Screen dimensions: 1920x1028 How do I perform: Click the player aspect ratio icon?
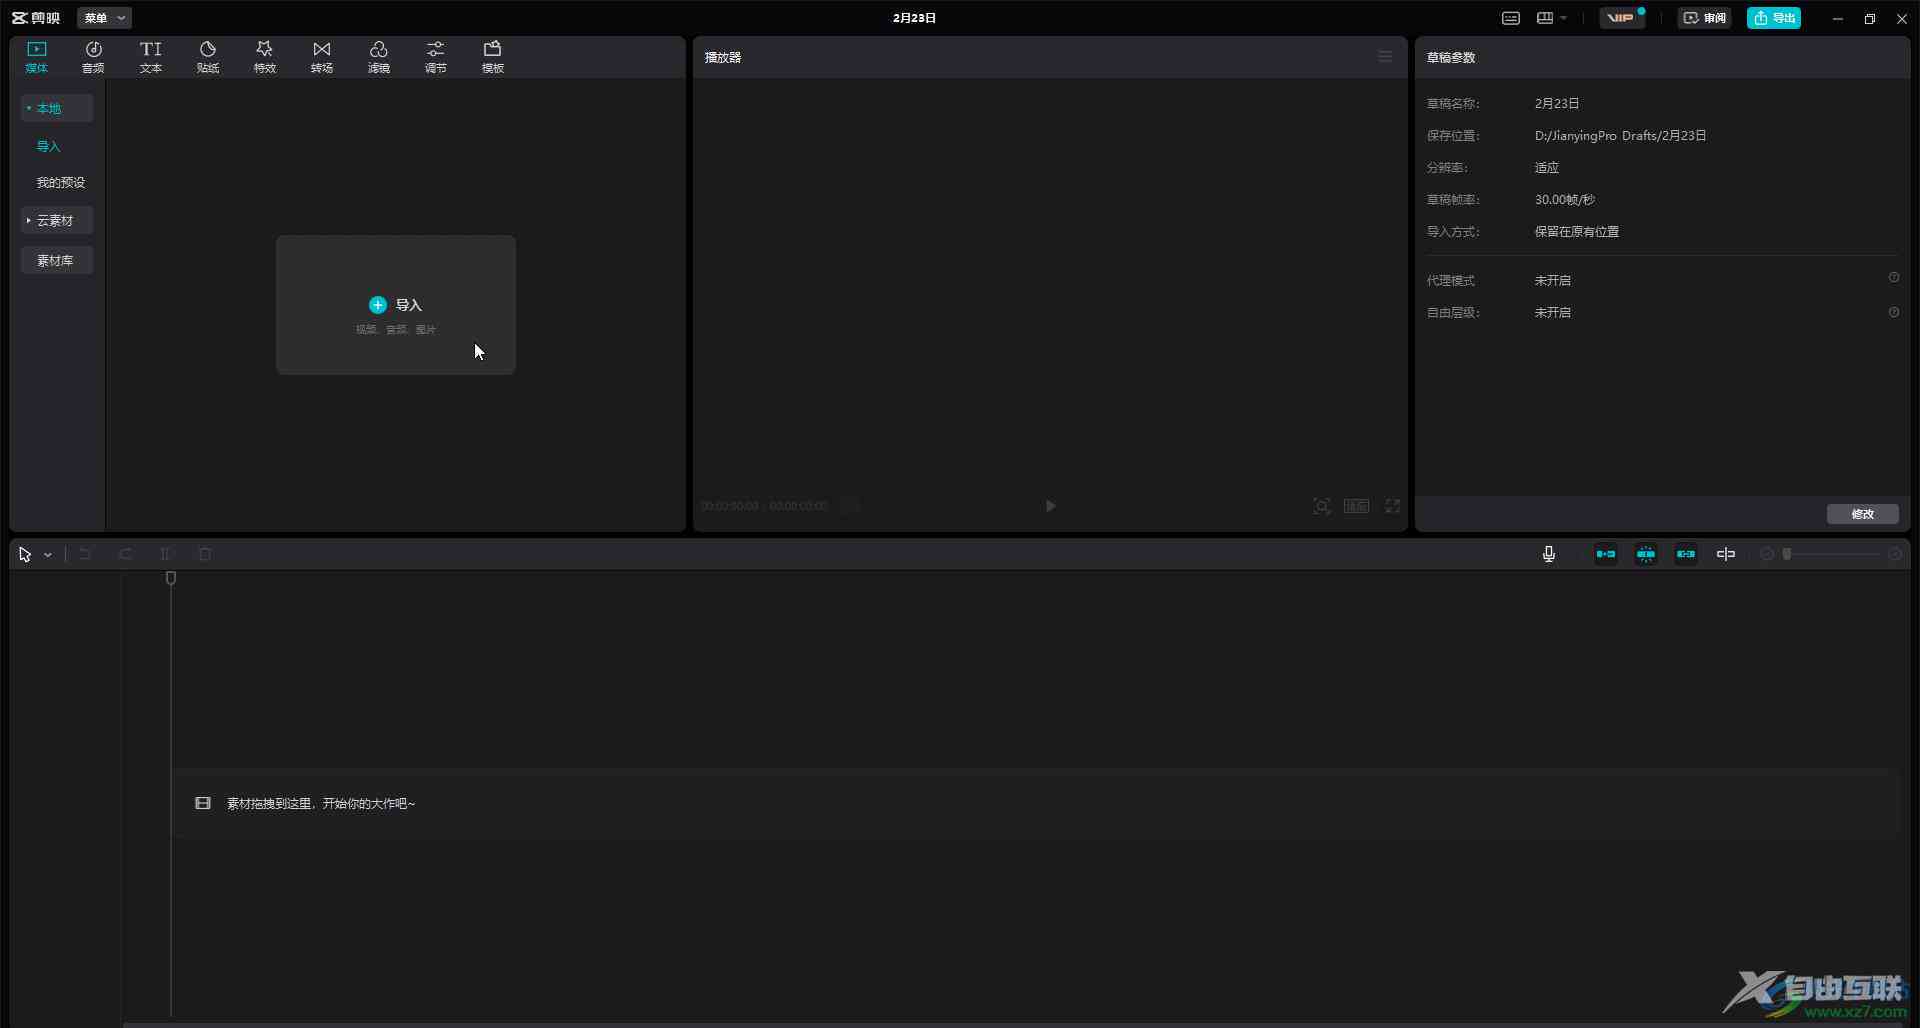1357,506
